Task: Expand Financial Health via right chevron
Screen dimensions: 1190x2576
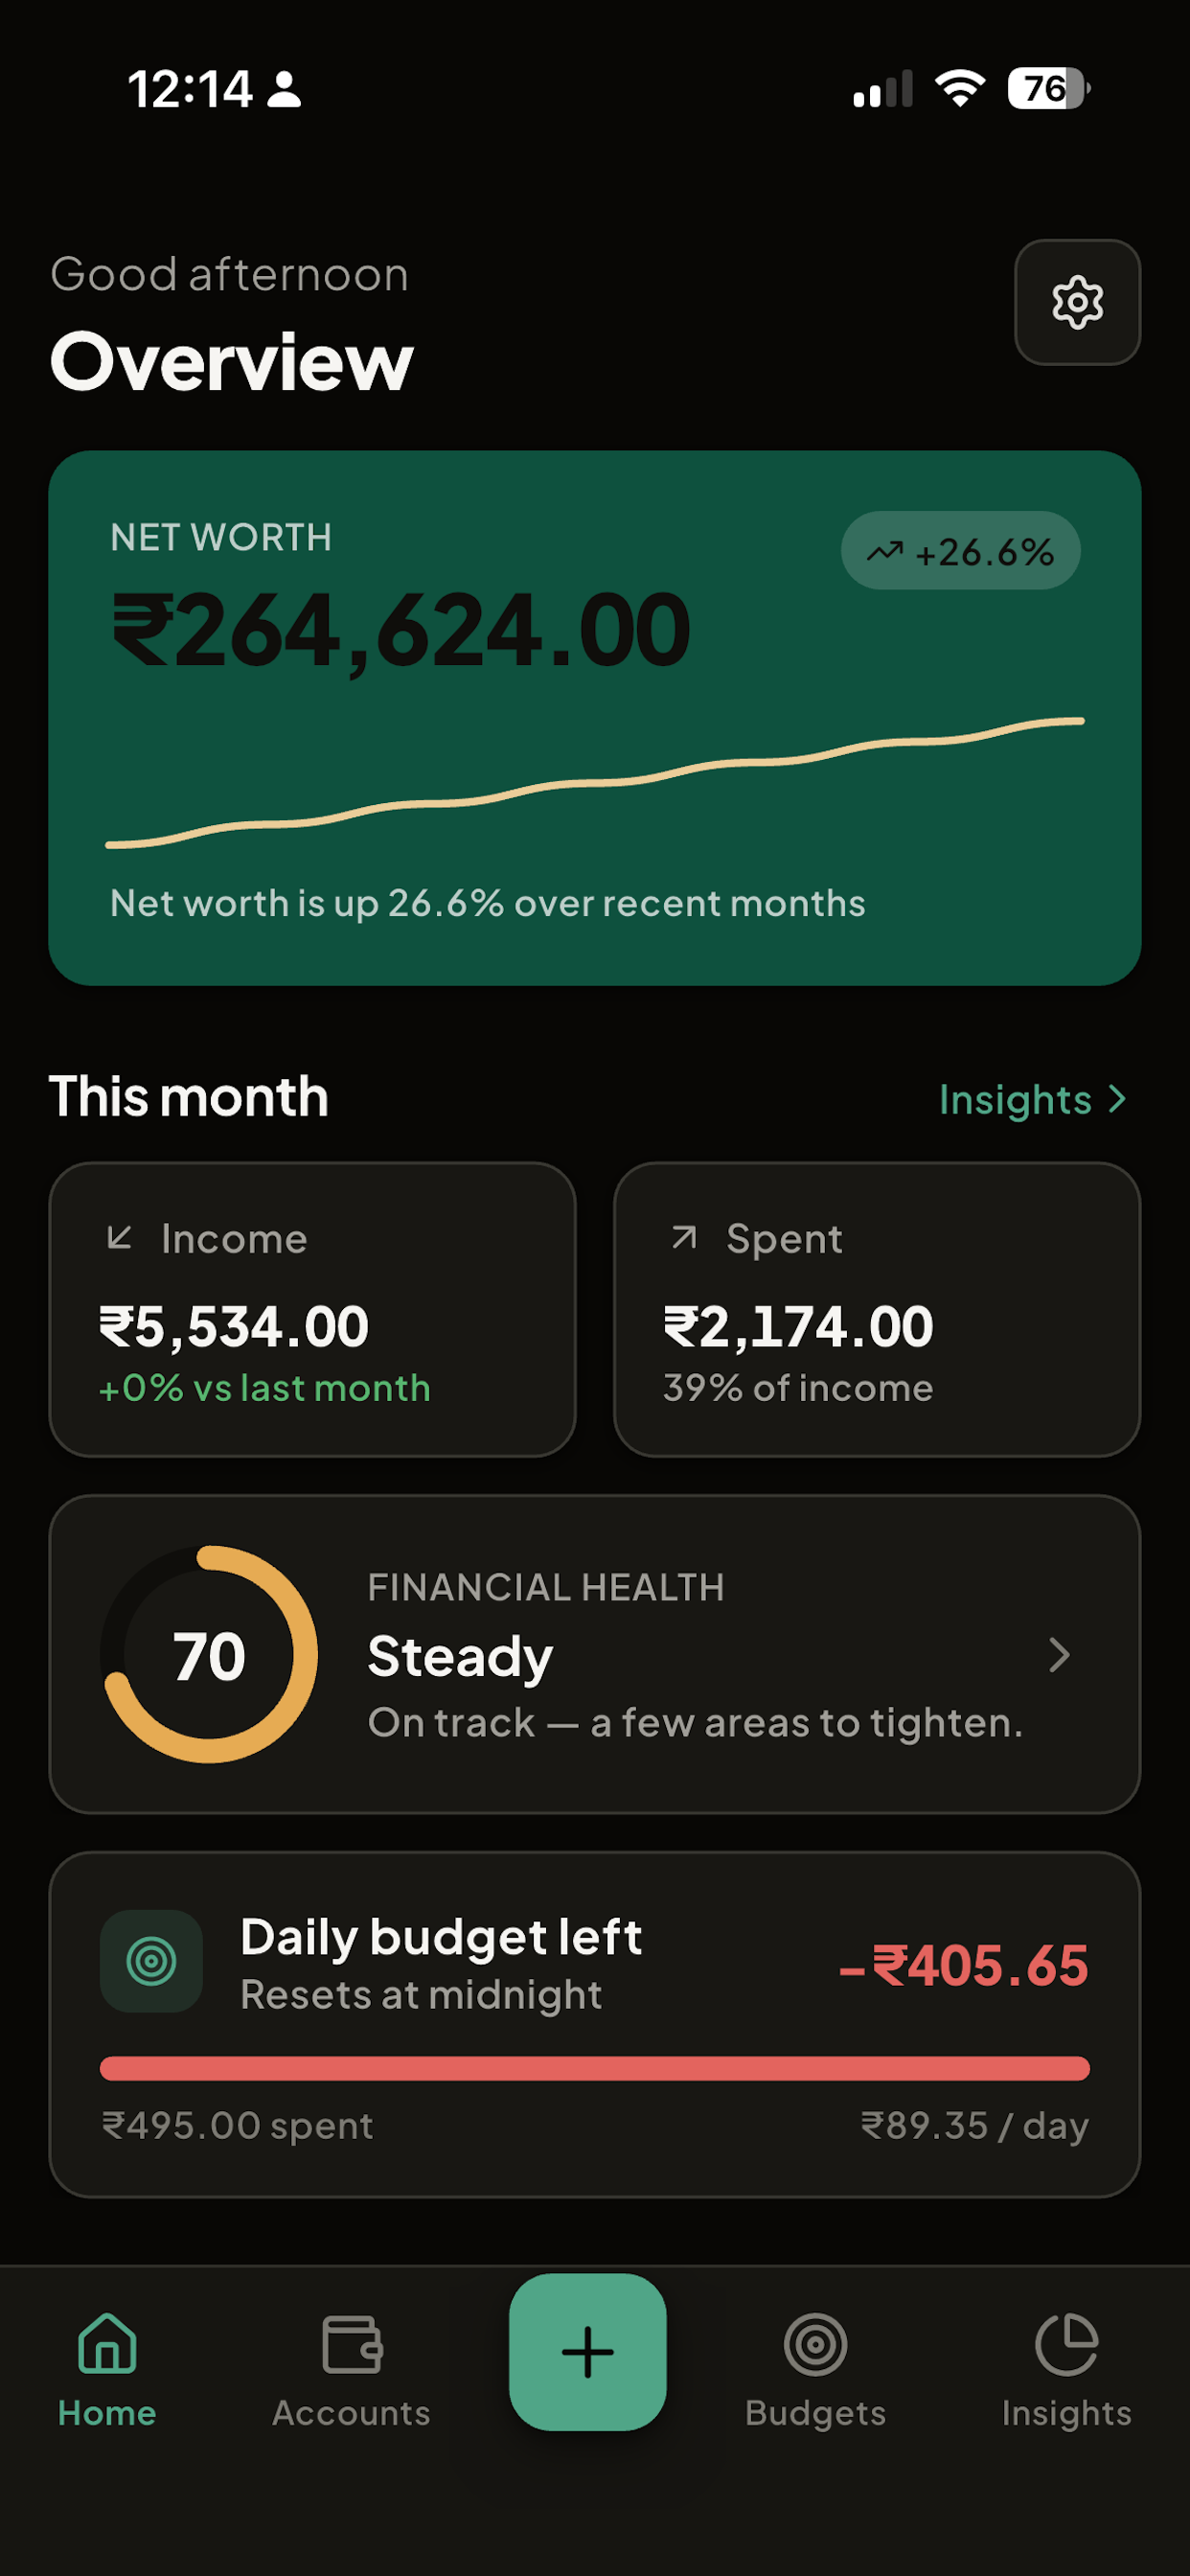Action: pos(1059,1655)
